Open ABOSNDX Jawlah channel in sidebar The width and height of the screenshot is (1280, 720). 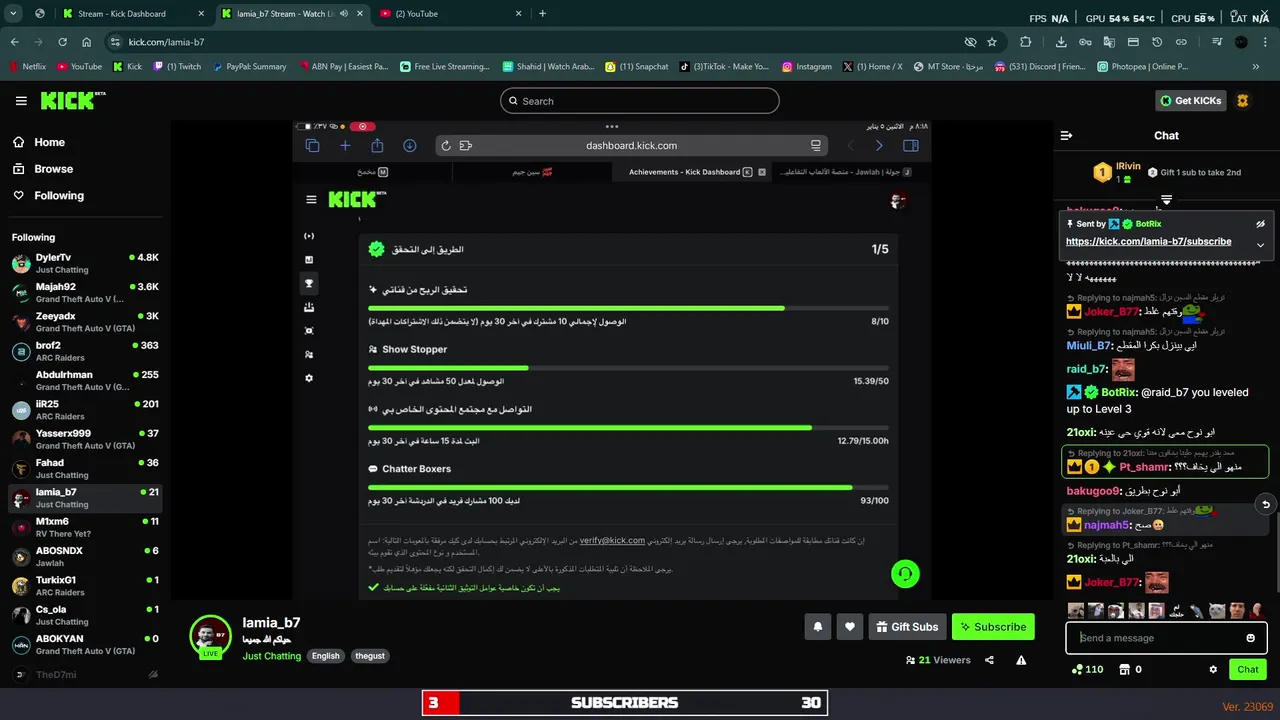pyautogui.click(x=85, y=556)
